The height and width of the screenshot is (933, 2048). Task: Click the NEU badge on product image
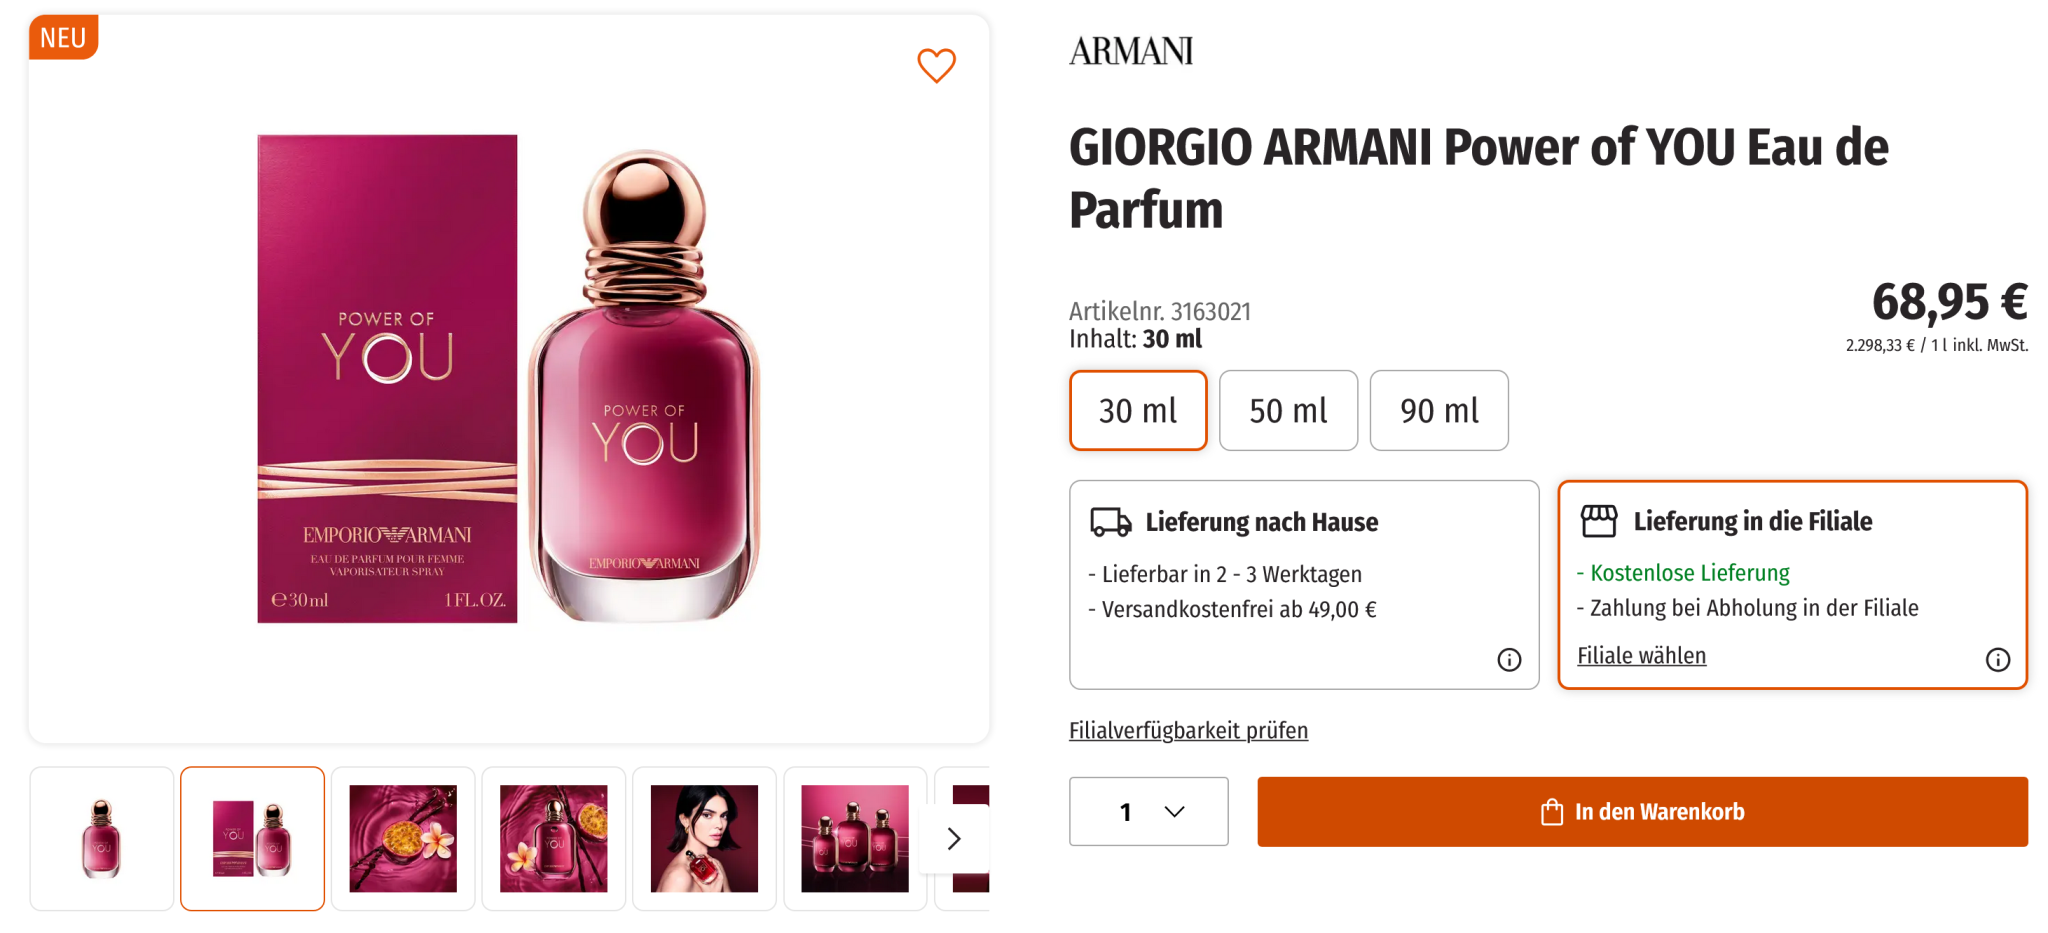[x=63, y=38]
